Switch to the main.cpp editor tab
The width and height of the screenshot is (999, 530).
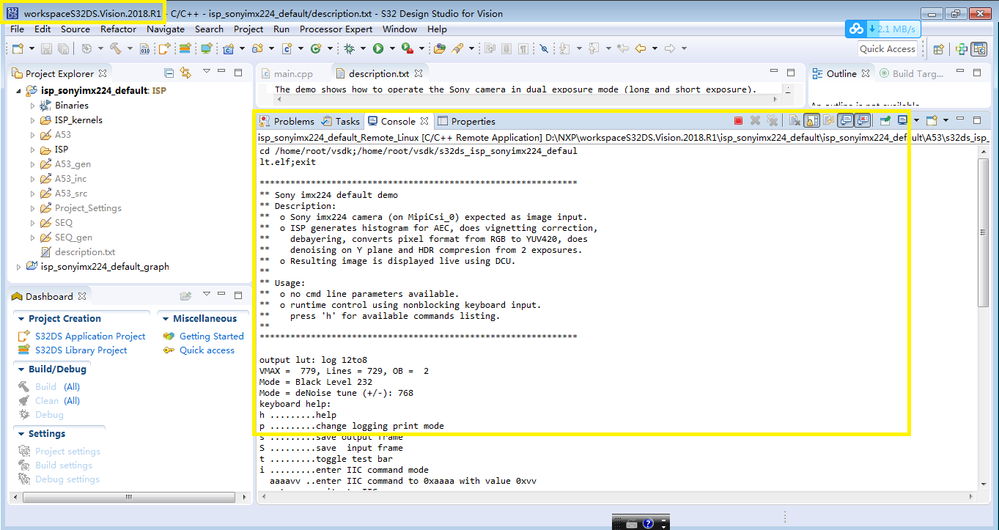click(x=287, y=74)
